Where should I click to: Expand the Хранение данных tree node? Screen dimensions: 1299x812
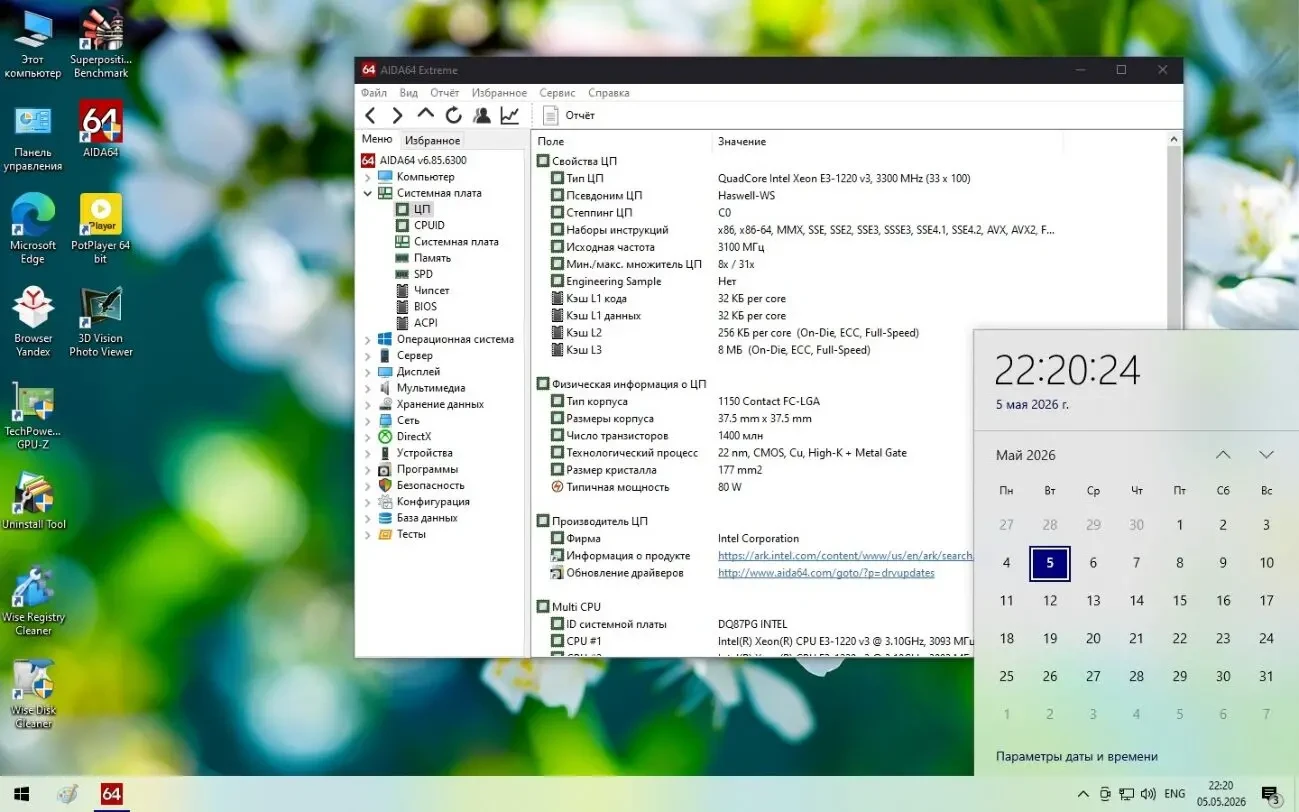click(367, 404)
